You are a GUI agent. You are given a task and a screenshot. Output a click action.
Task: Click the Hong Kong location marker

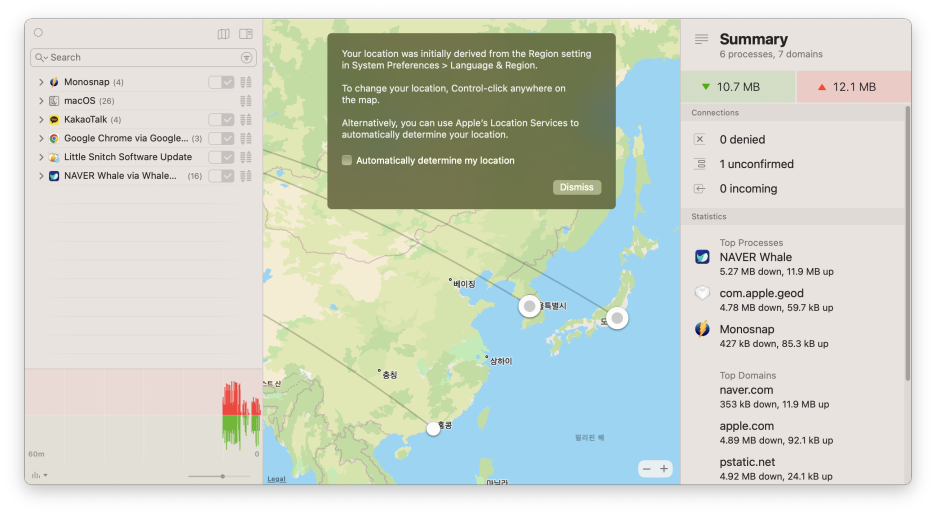[433, 428]
